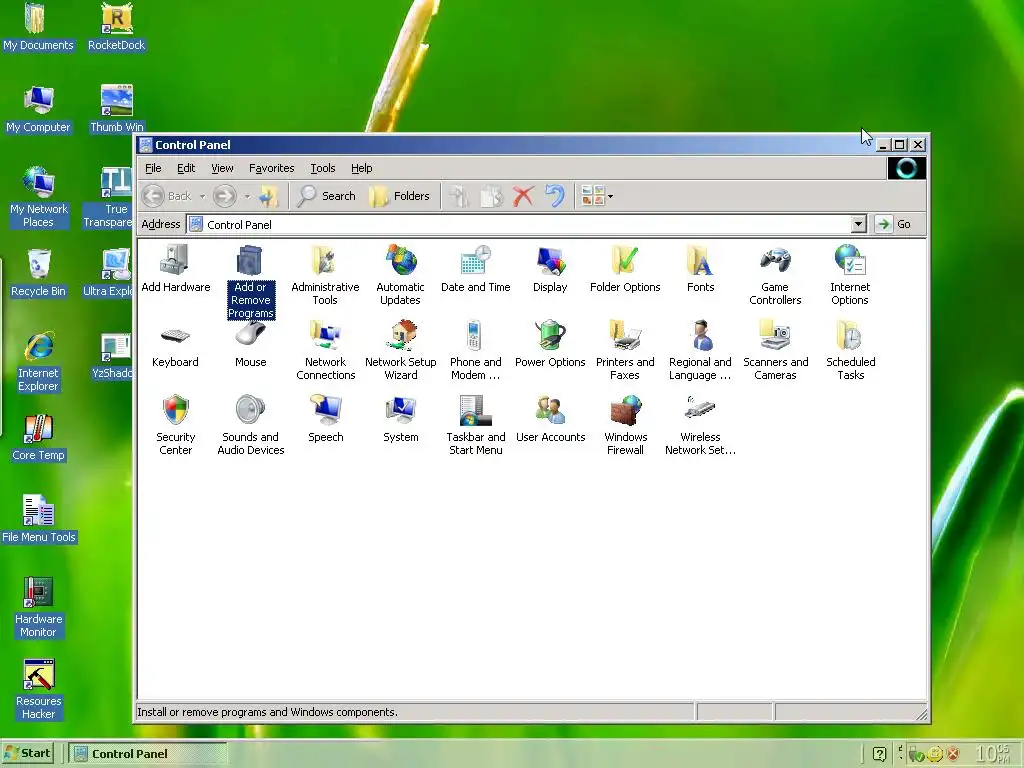The height and width of the screenshot is (768, 1024).
Task: Open Folder Options applet
Action: tap(625, 268)
